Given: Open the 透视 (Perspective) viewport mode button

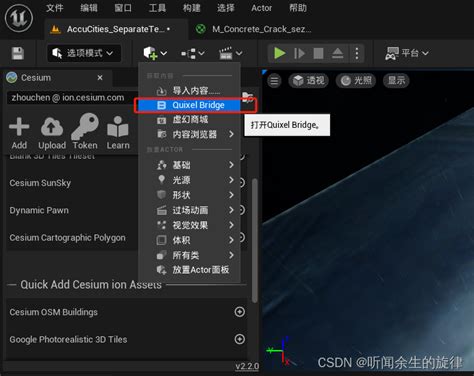Looking at the screenshot, I should [308, 81].
